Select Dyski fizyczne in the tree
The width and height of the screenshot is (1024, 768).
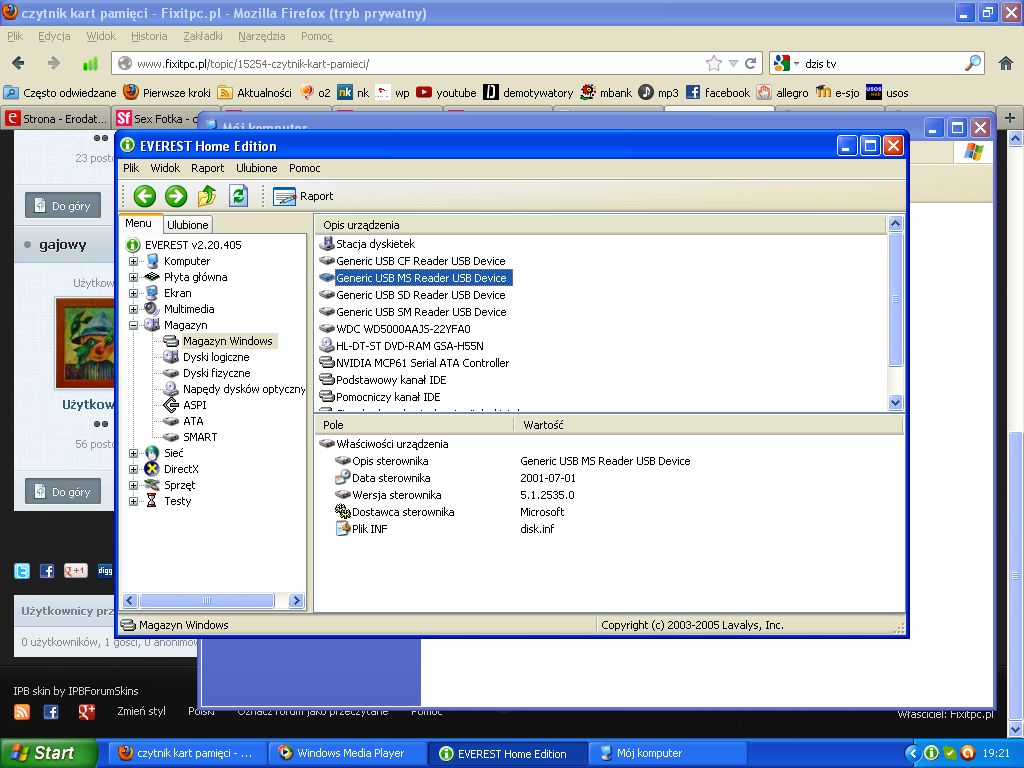pyautogui.click(x=217, y=373)
